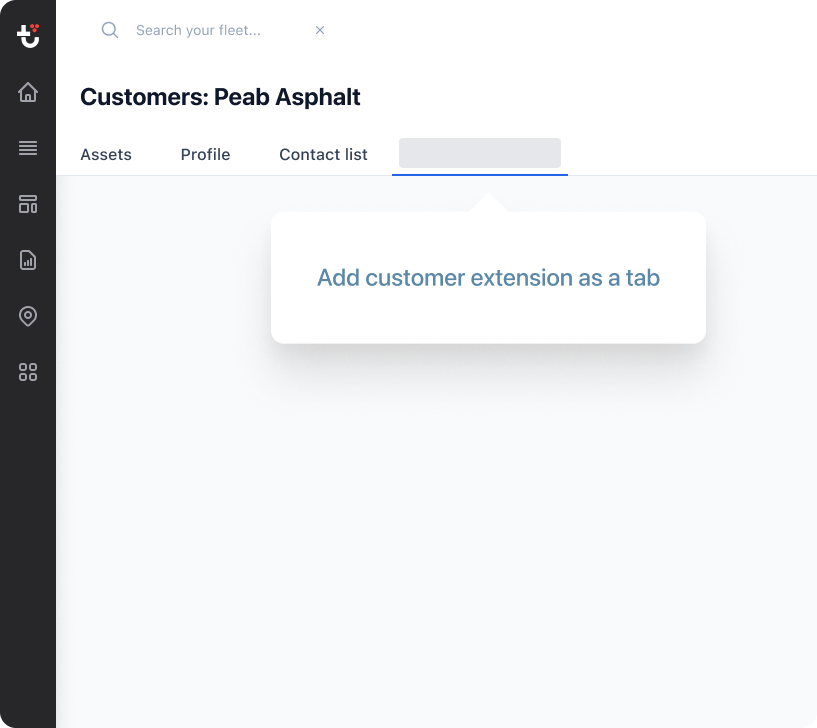Click the blue underline of the active tab

coord(480,174)
